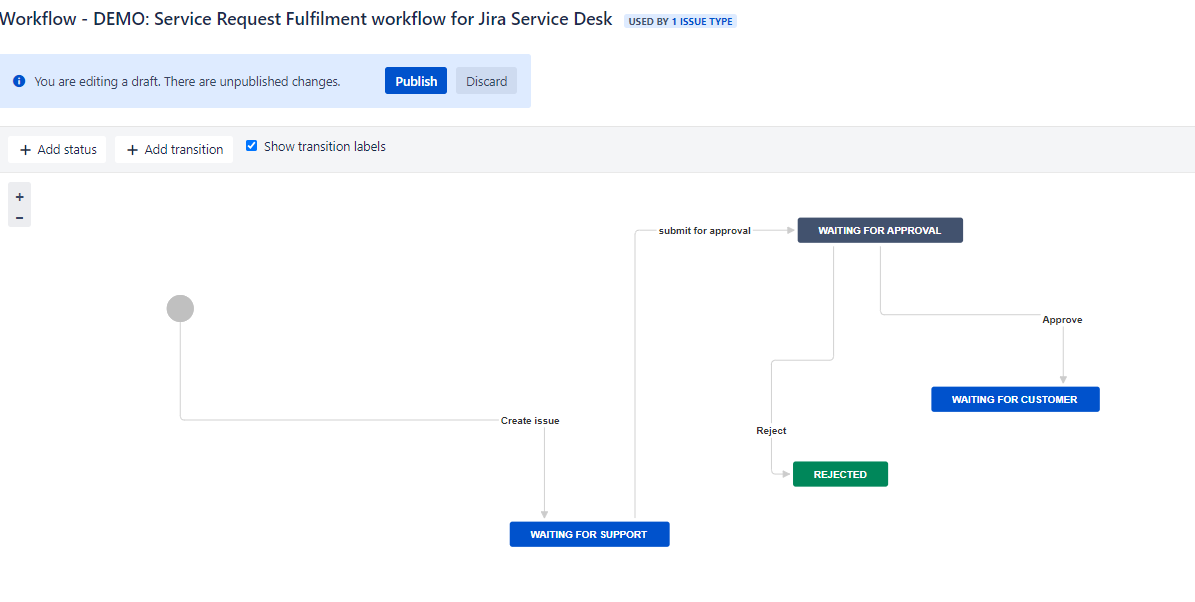Discard the draft changes
The width and height of the screenshot is (1195, 602).
coord(486,81)
